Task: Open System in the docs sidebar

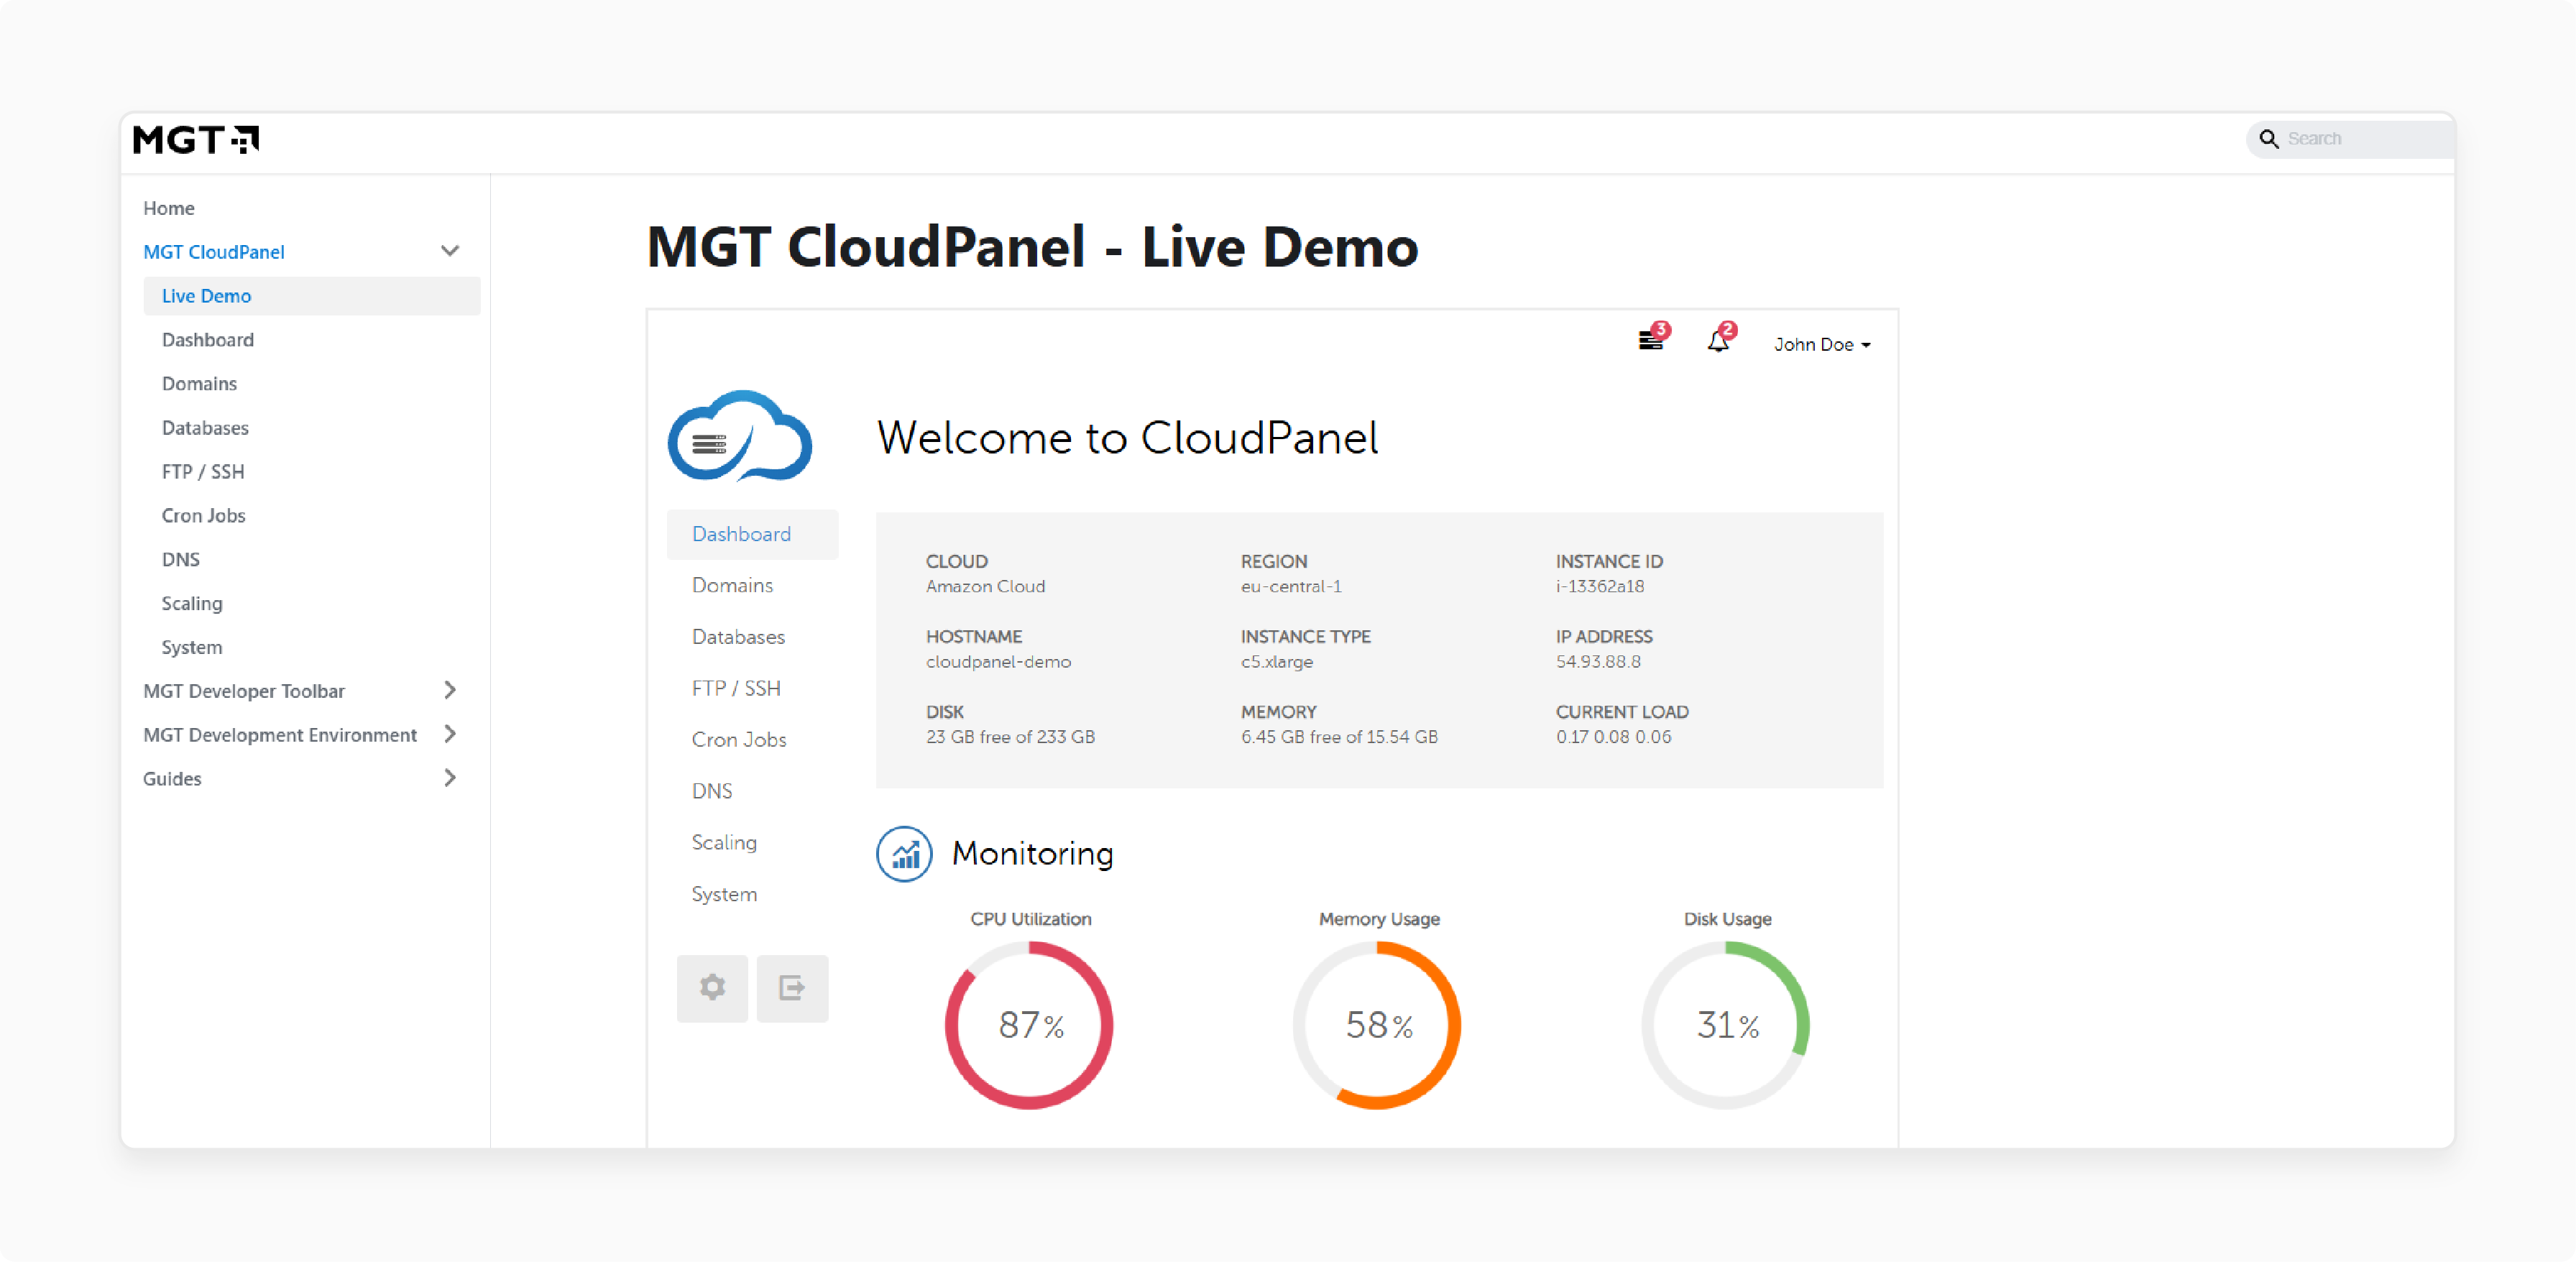Action: click(x=192, y=648)
